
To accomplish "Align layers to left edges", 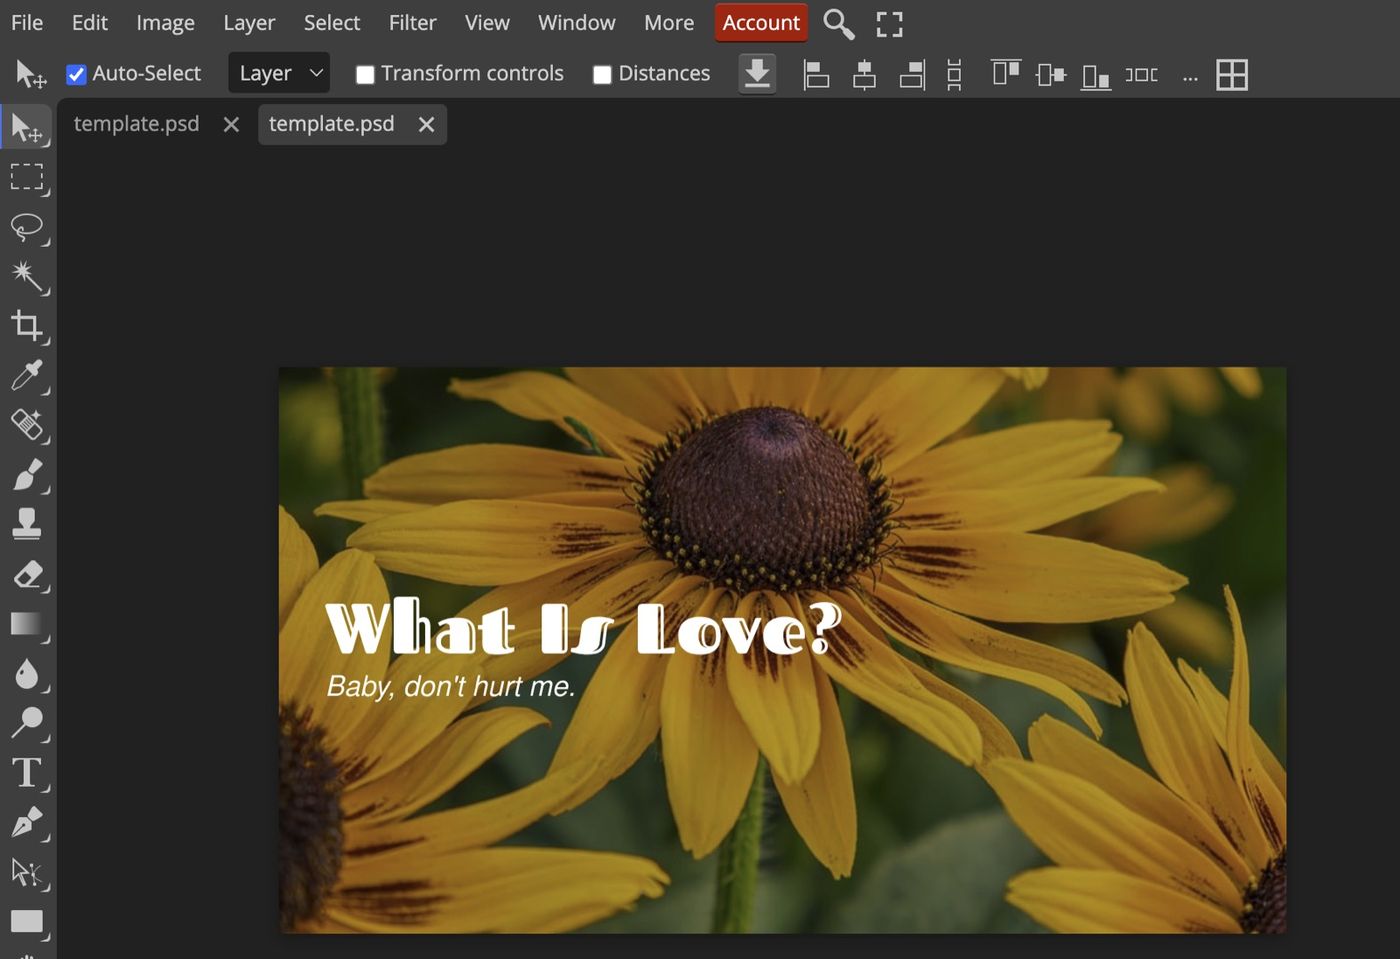I will click(x=816, y=74).
